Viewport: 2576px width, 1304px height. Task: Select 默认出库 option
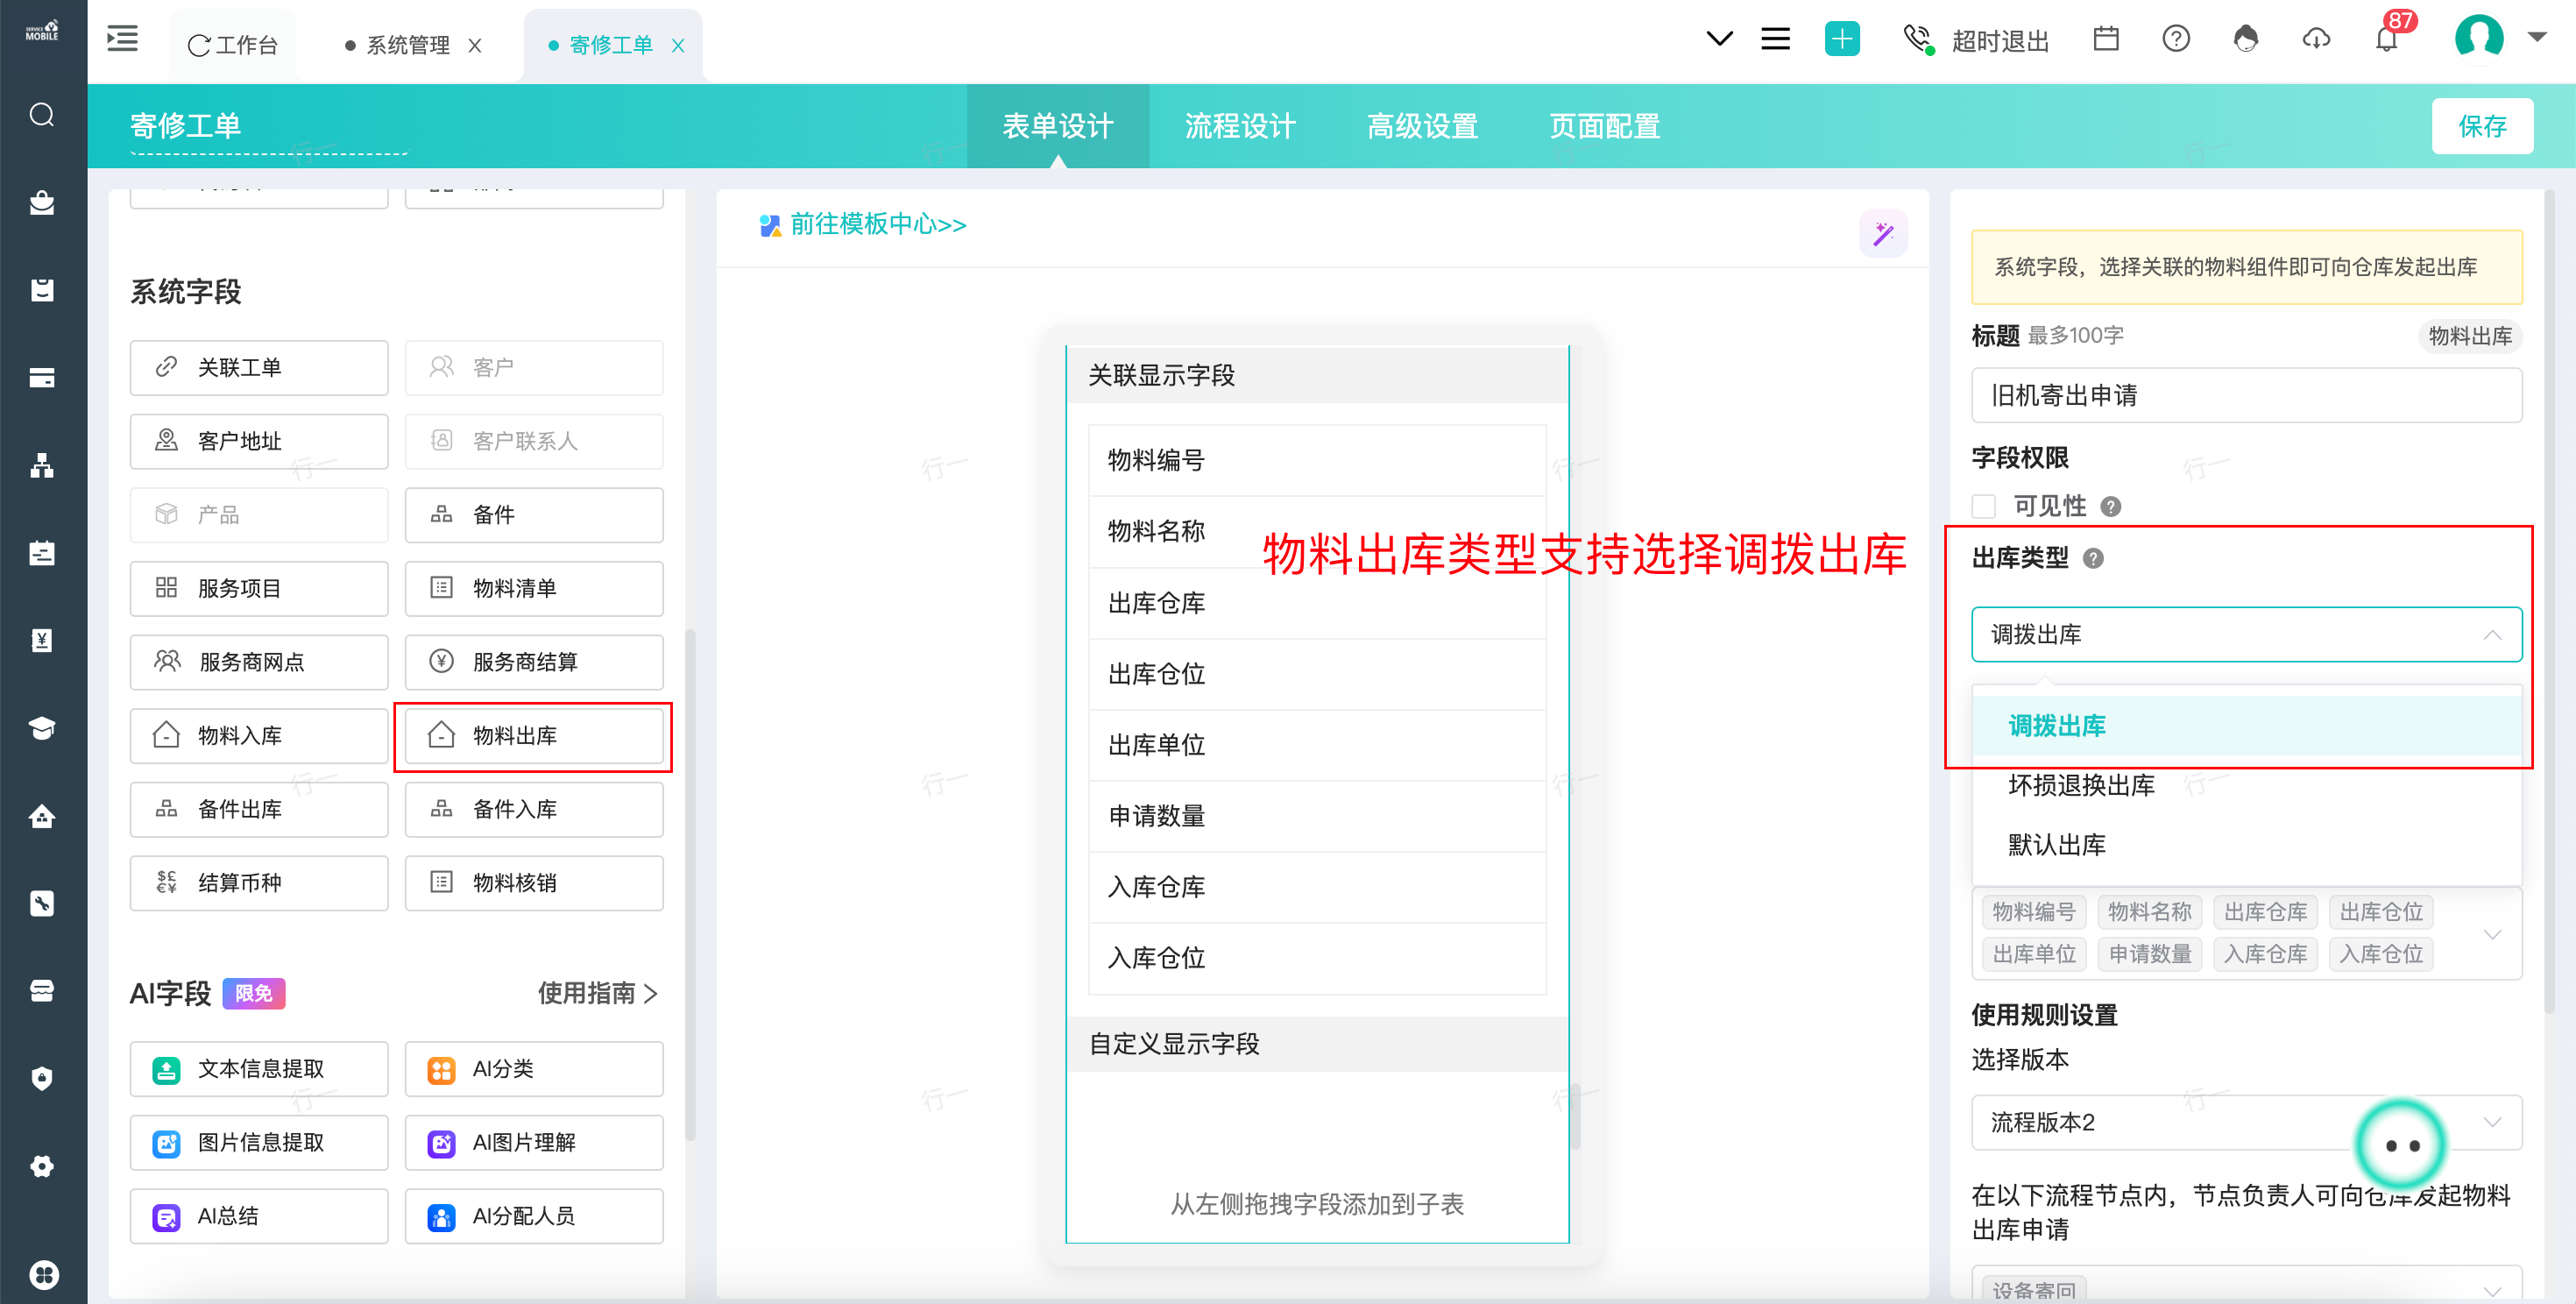tap(2246, 845)
